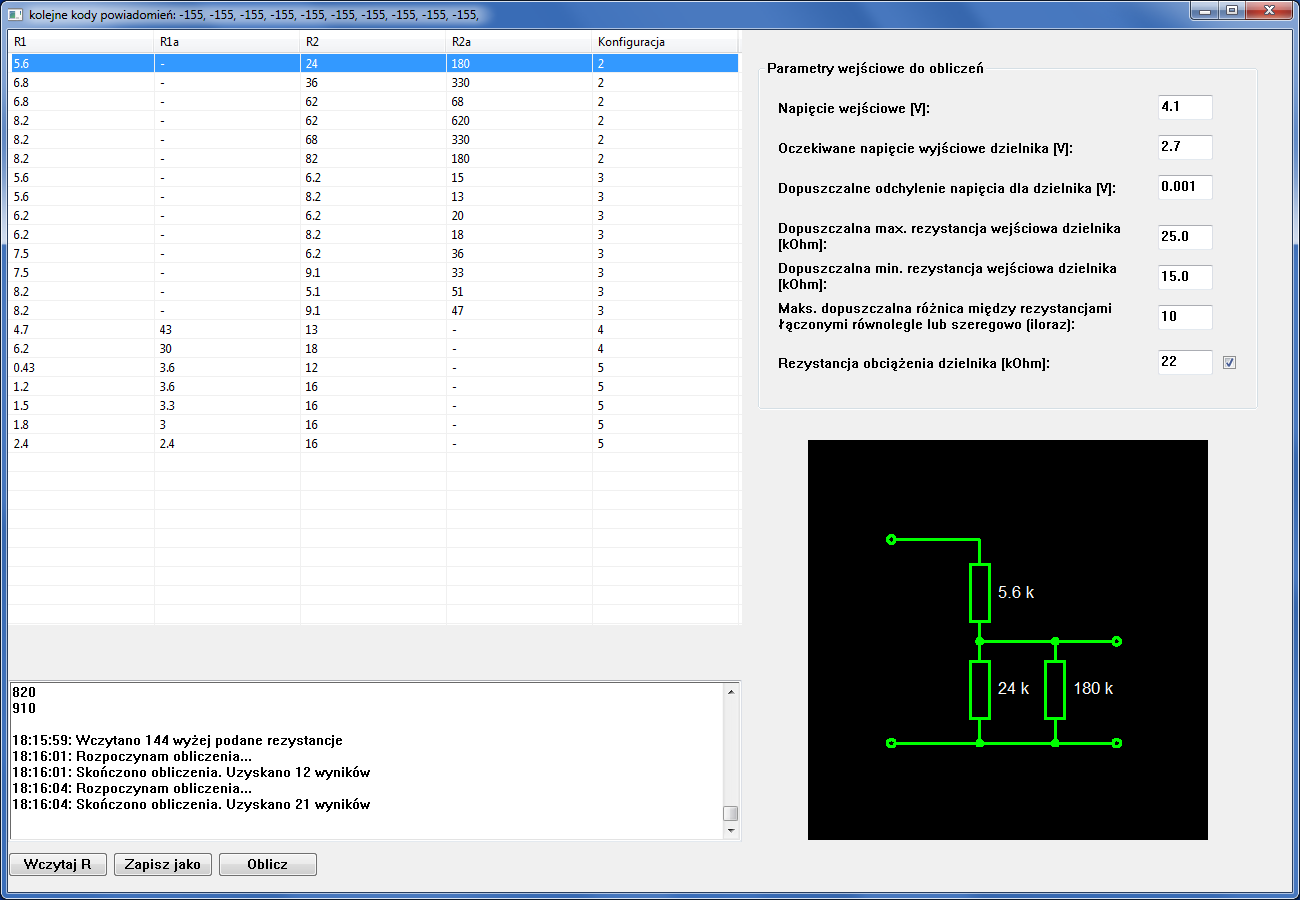Click log line Uzyskano 21 wyników
The width and height of the screenshot is (1300, 900).
pyautogui.click(x=191, y=804)
